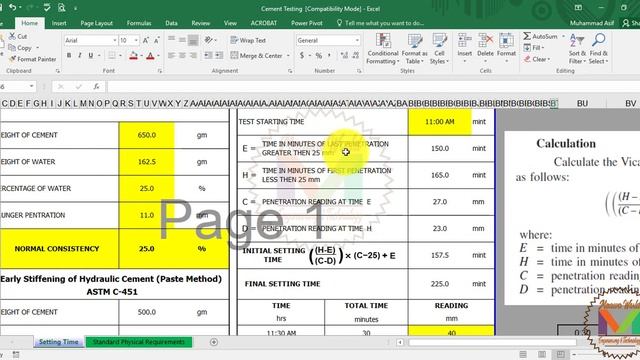Image resolution: width=640 pixels, height=360 pixels.
Task: Click the Cut scissors icon
Action: coord(12,36)
